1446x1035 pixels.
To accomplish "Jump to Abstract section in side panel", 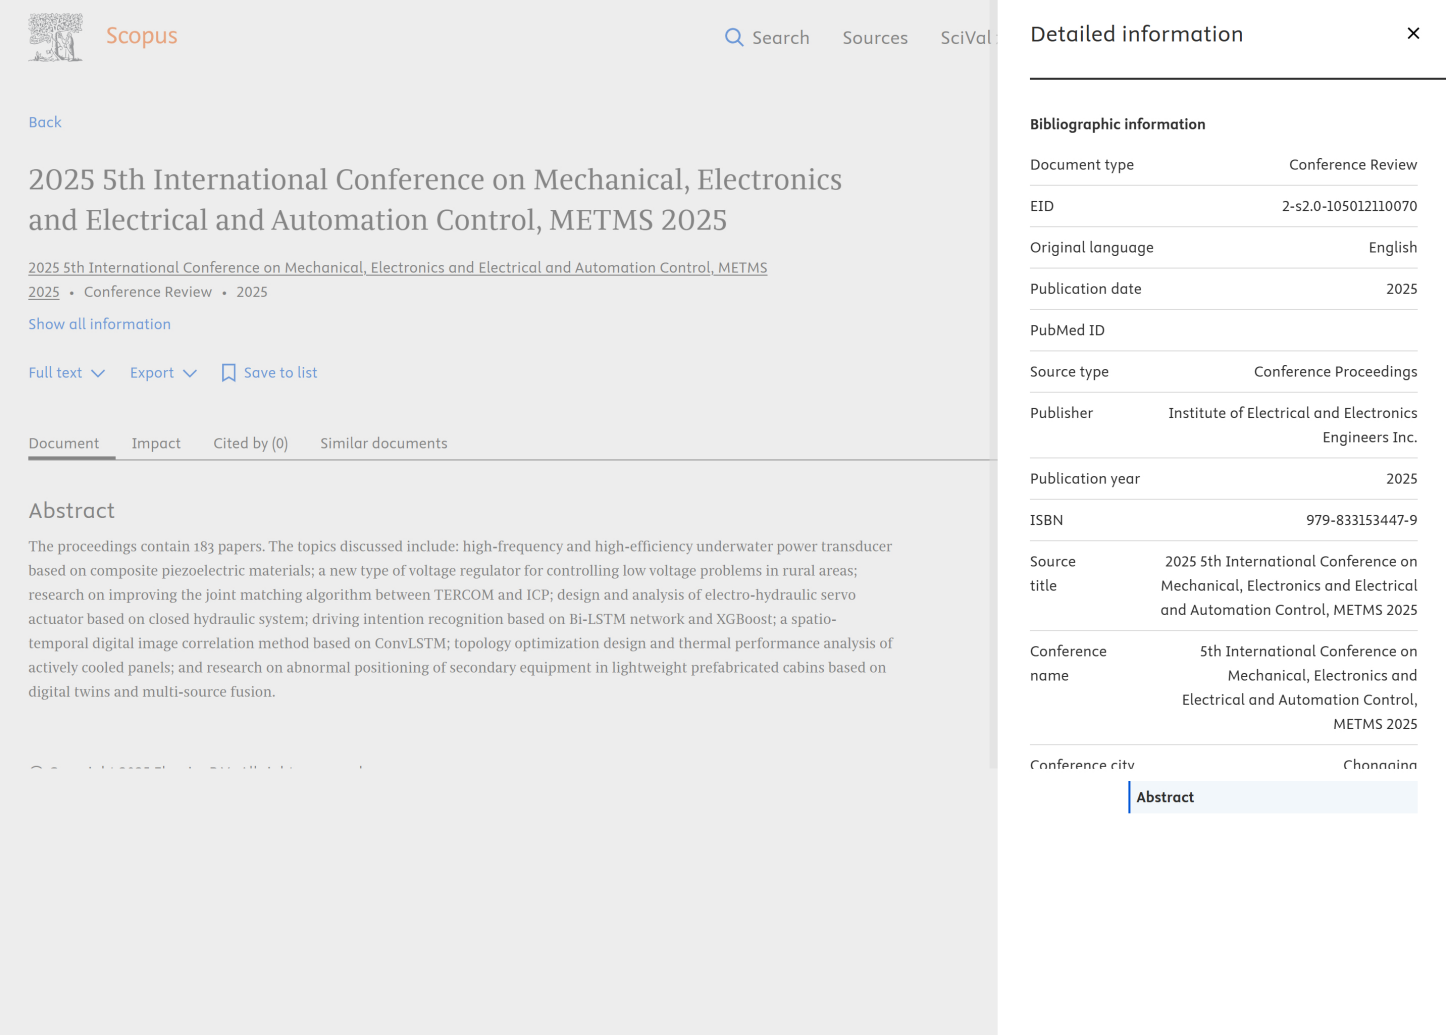I will pos(1165,797).
